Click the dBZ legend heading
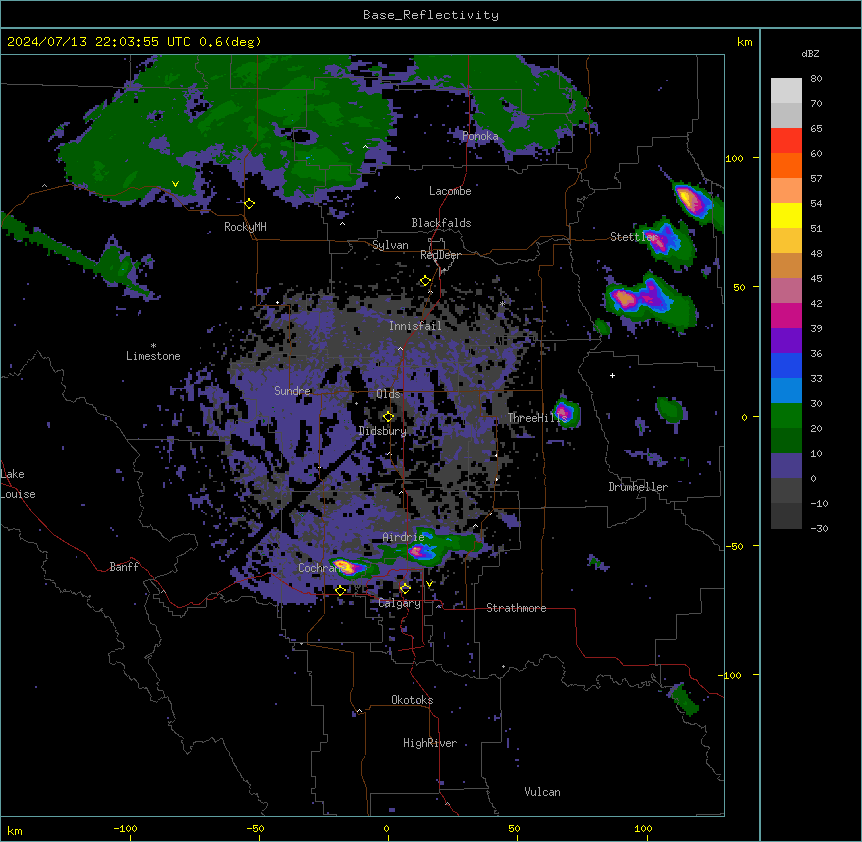This screenshot has height=842, width=862. (x=810, y=54)
